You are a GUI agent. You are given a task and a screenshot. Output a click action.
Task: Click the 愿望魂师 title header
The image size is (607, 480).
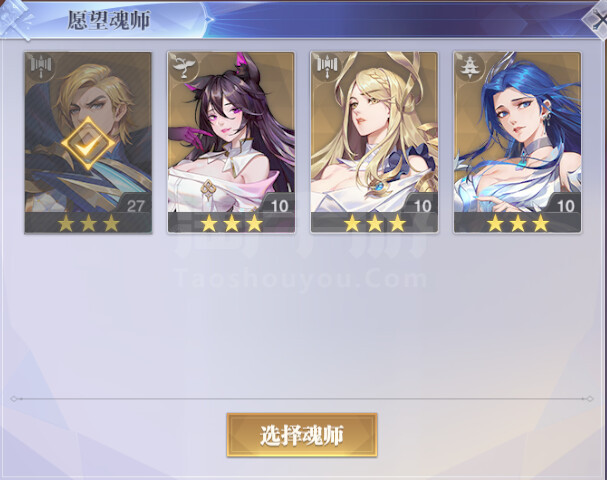[x=108, y=20]
